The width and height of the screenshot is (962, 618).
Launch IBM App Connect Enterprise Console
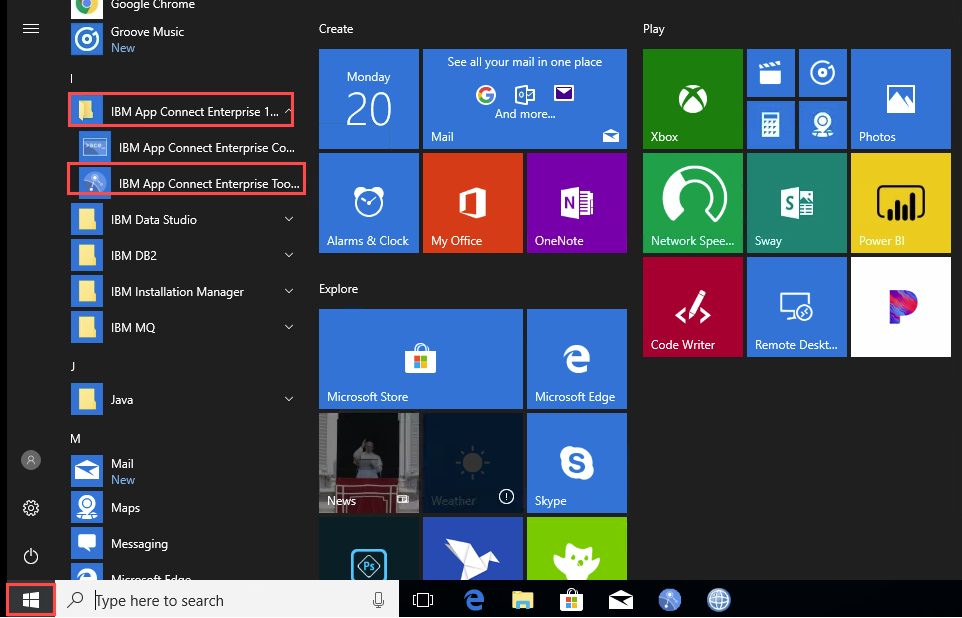(188, 147)
